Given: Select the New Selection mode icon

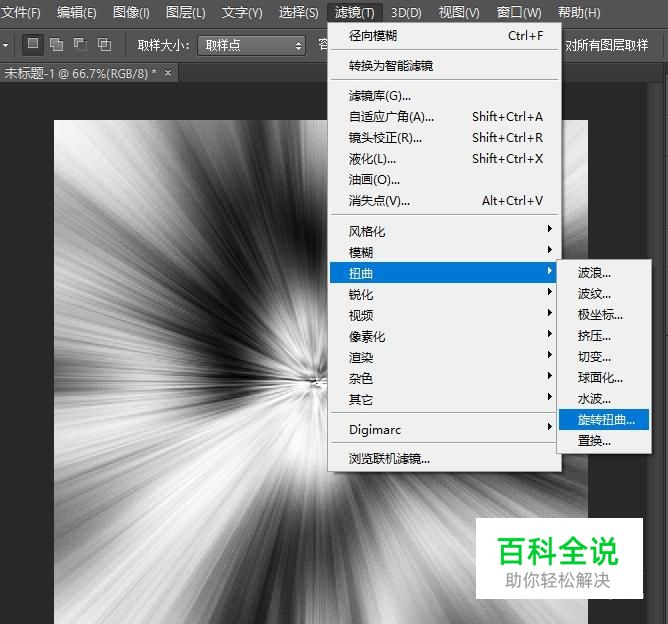Looking at the screenshot, I should point(33,44).
